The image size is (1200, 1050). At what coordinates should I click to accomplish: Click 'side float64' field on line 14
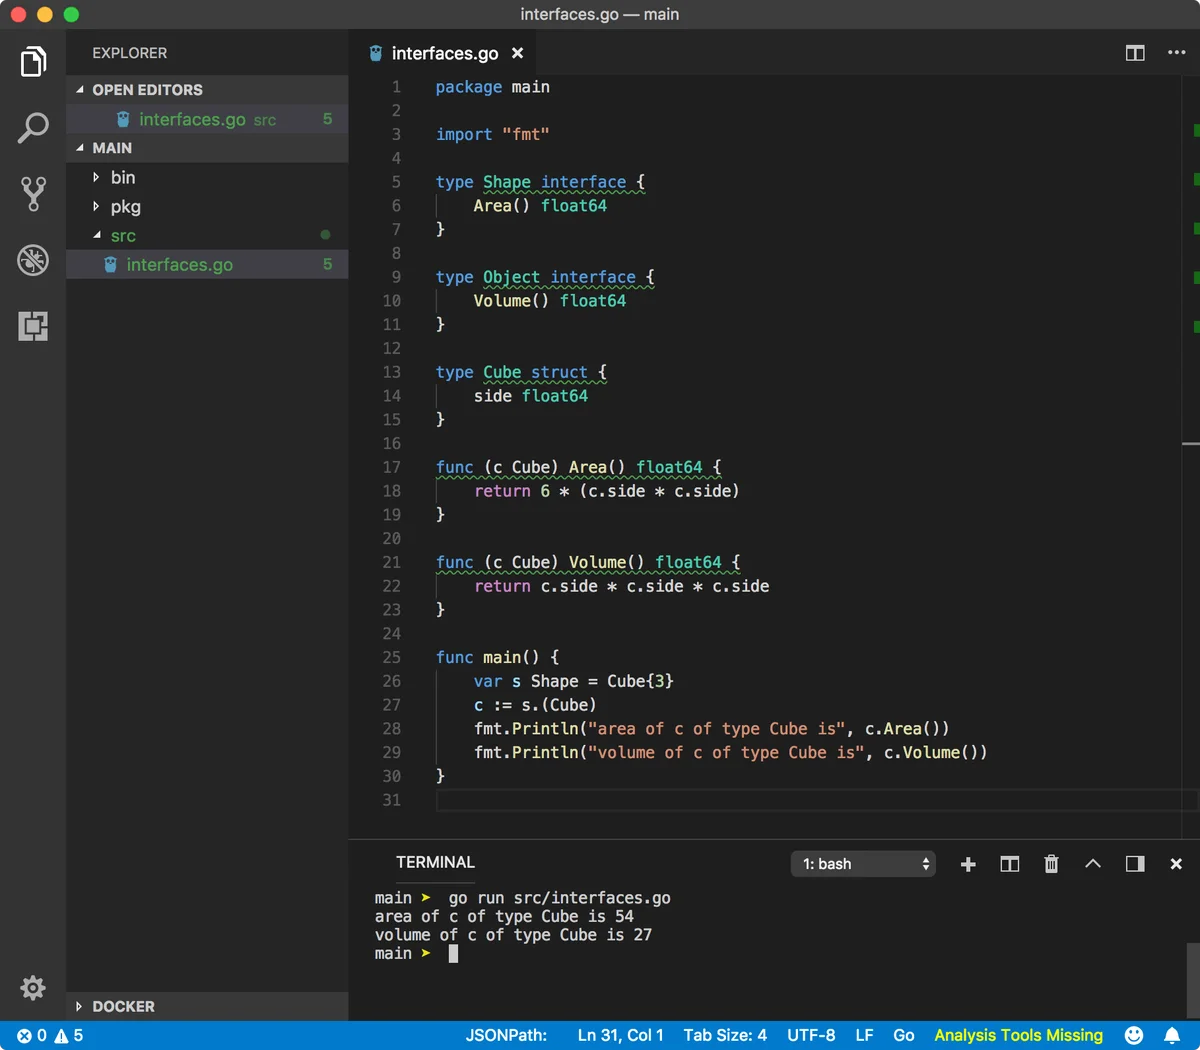531,396
